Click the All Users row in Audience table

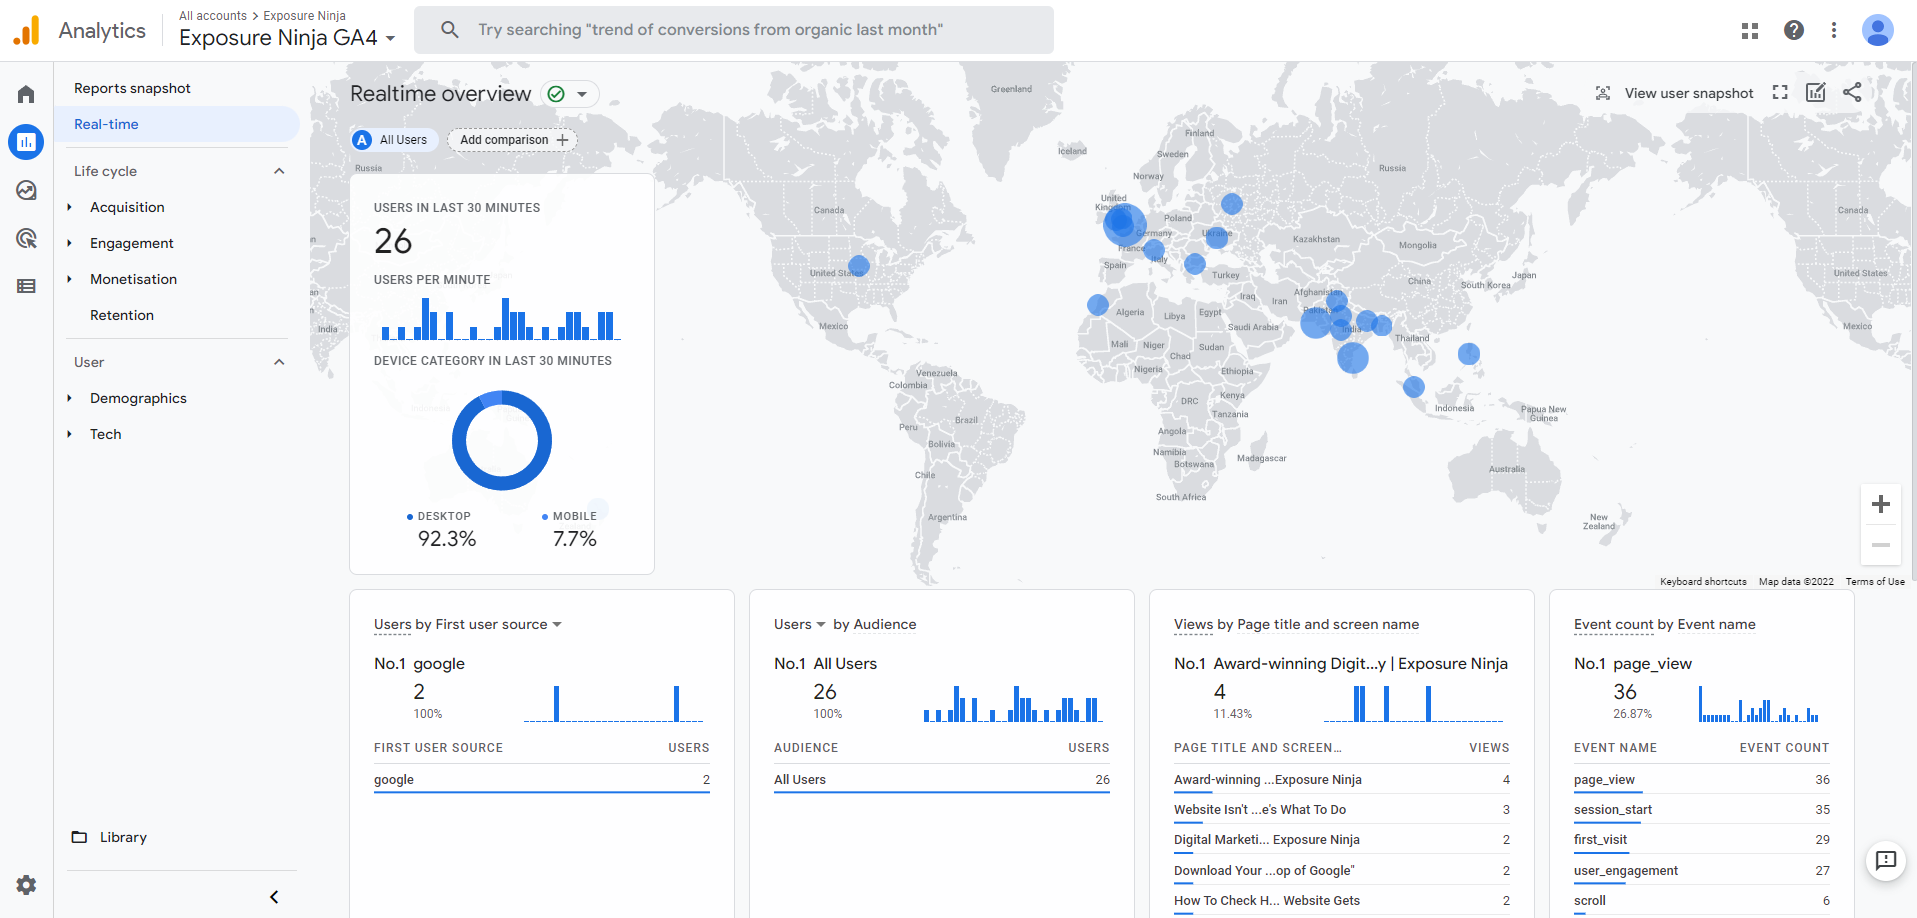(x=942, y=780)
